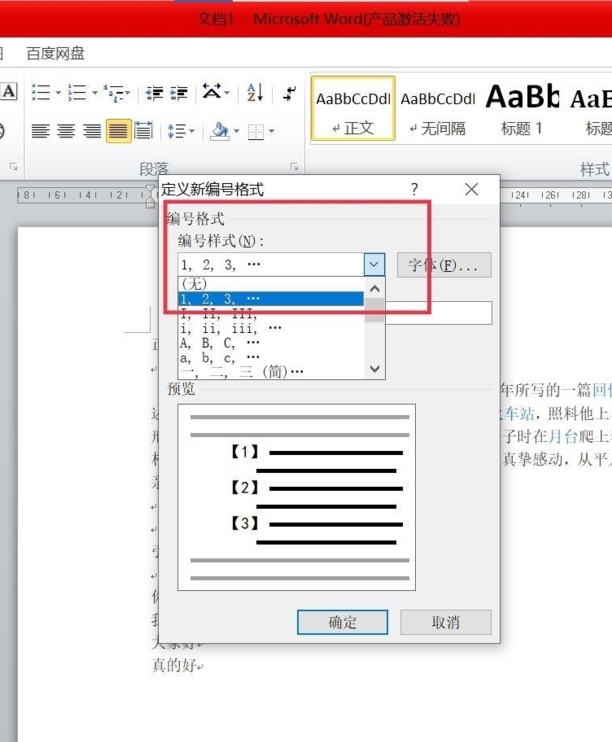Click the multilevel list icon
The image size is (612, 742).
114,93
